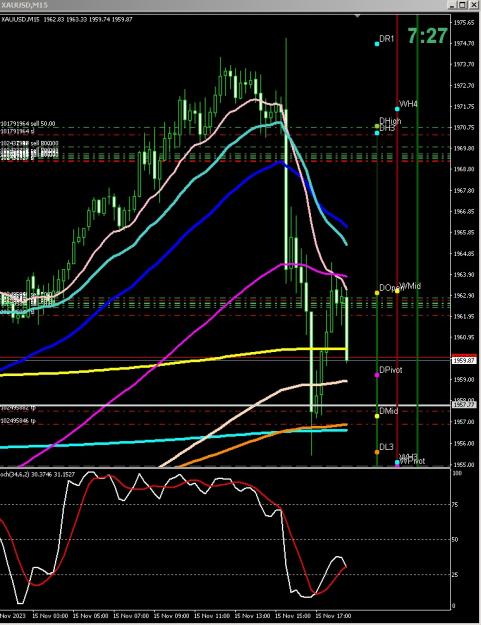Select the magenta DPivot marker

pyautogui.click(x=377, y=375)
